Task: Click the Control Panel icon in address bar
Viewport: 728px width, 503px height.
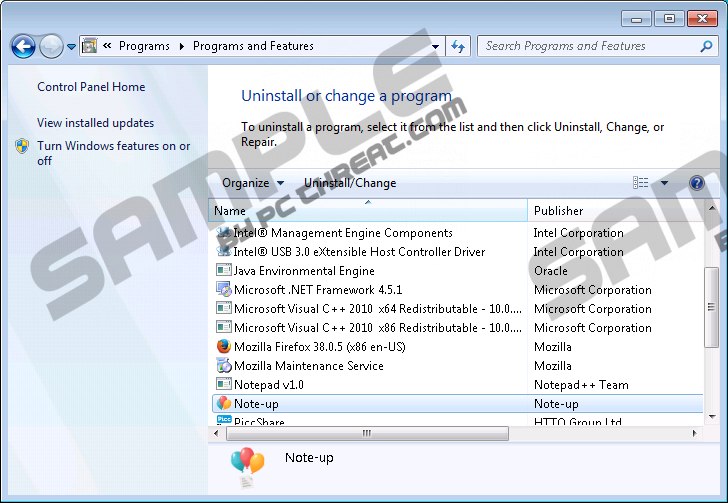Action: [x=89, y=46]
